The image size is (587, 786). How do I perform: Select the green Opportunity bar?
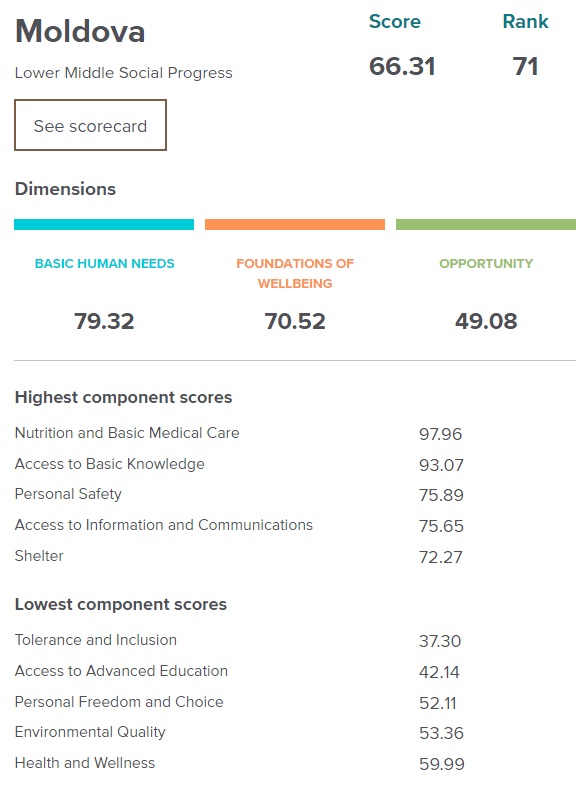[486, 225]
